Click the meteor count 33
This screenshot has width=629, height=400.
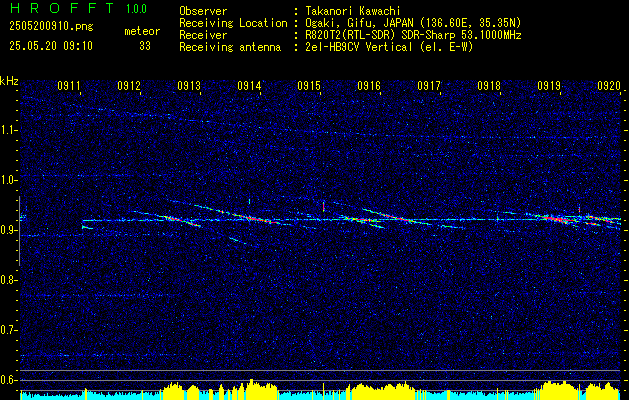click(145, 46)
